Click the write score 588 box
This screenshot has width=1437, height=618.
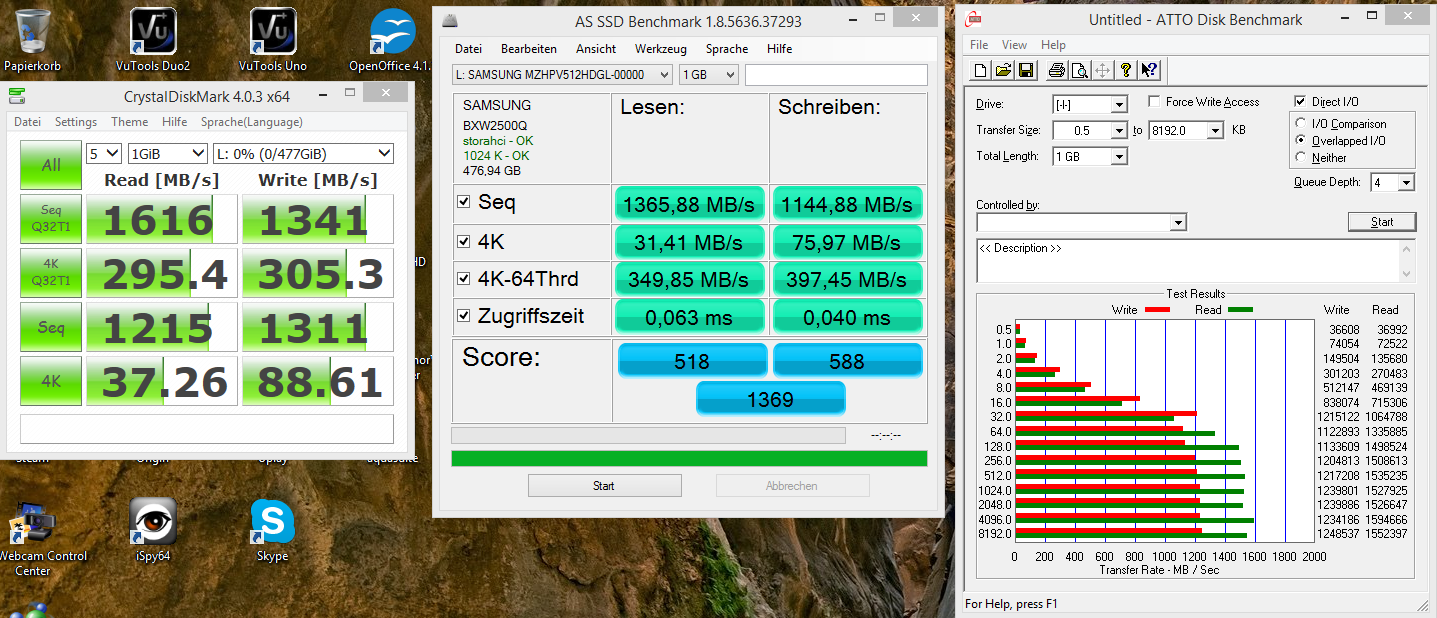[847, 361]
